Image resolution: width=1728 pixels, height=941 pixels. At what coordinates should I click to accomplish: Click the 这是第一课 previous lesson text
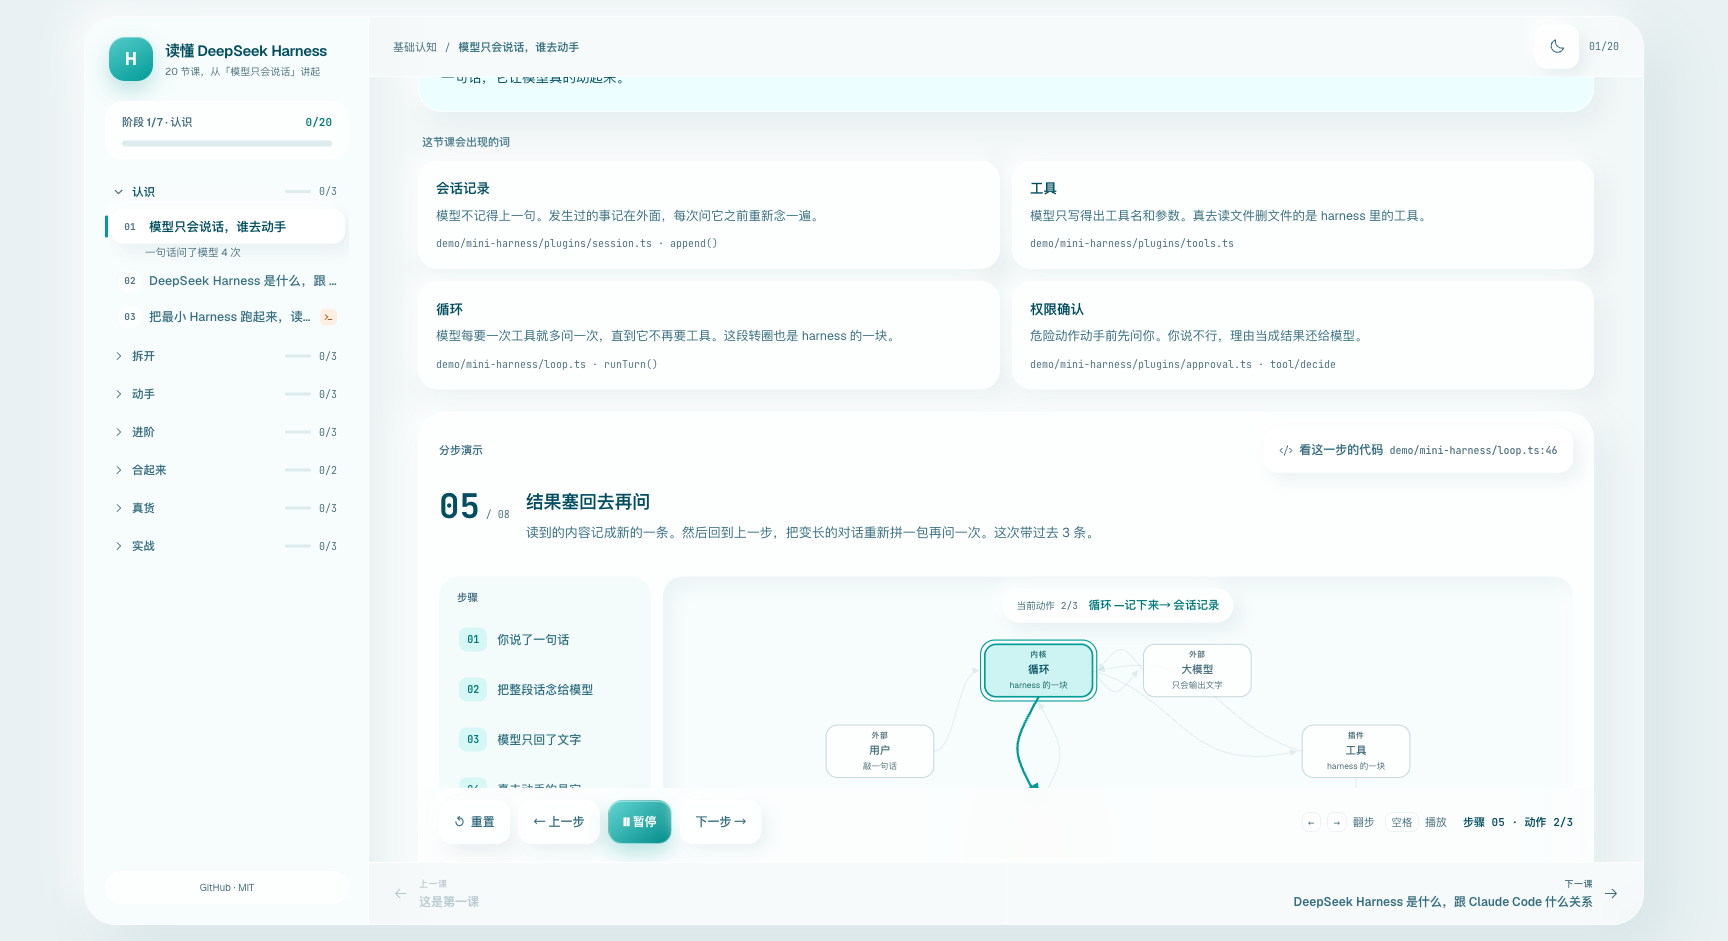448,901
